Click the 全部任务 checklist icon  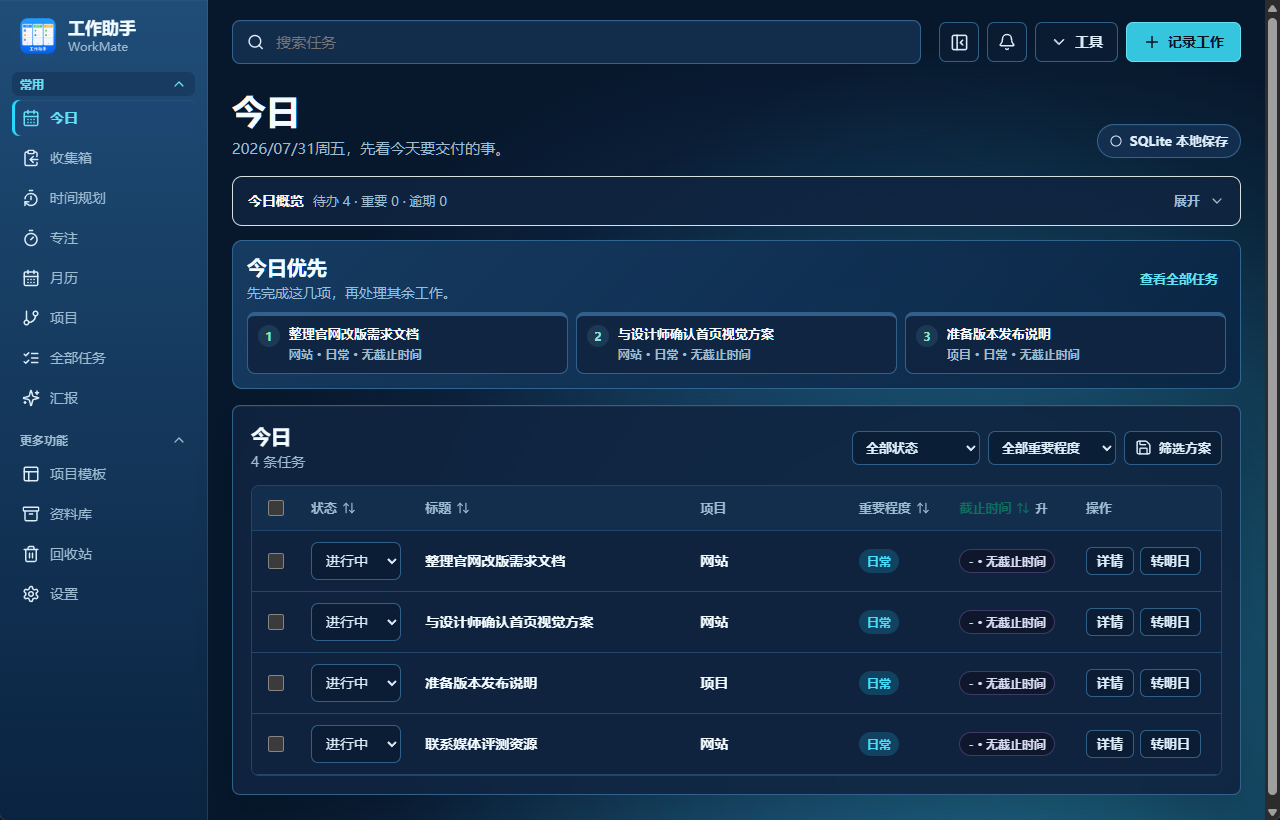click(31, 358)
